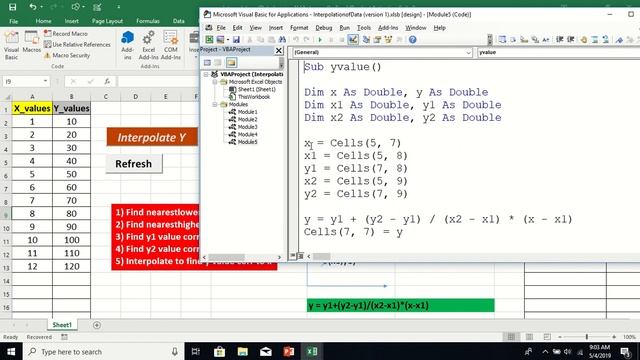The image size is (640, 360).
Task: Open Excel Add-ins gear icon
Action: [149, 45]
